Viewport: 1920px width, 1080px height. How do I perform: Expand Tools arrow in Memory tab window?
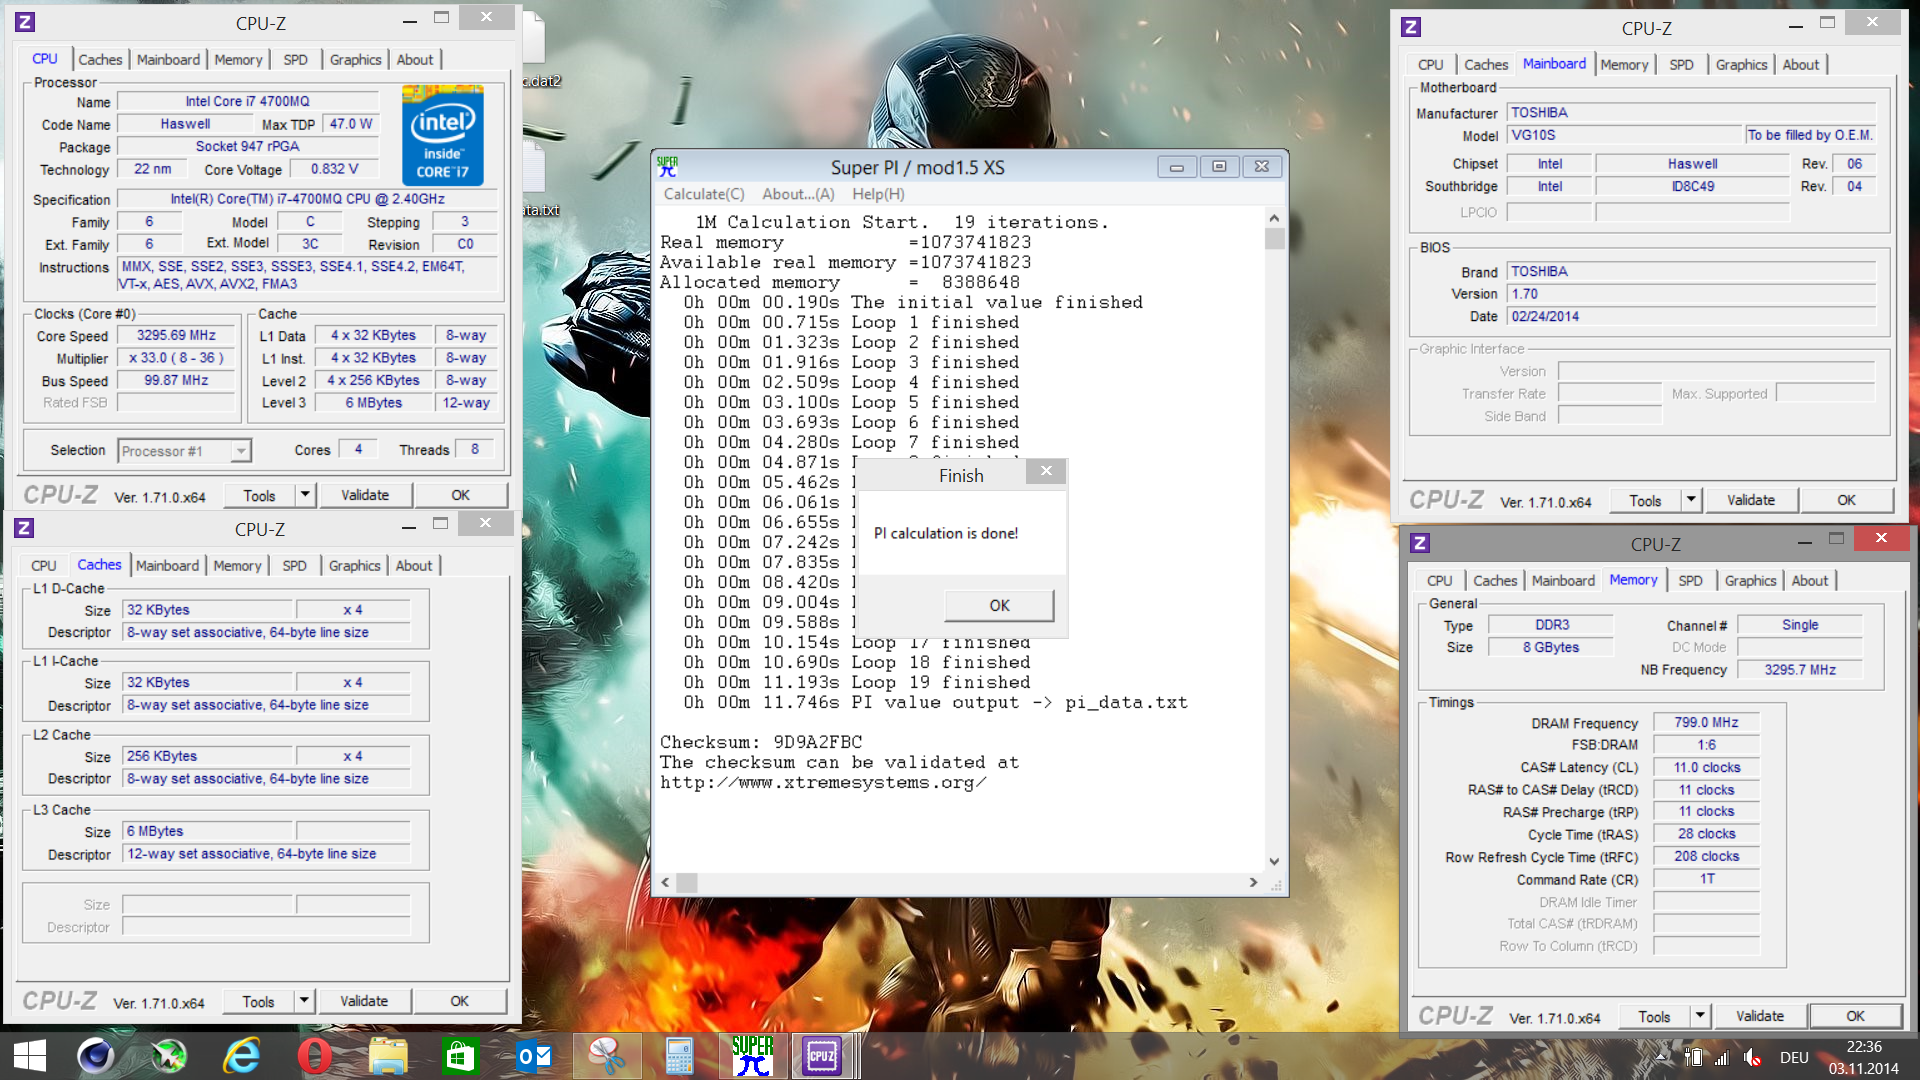1700,1015
